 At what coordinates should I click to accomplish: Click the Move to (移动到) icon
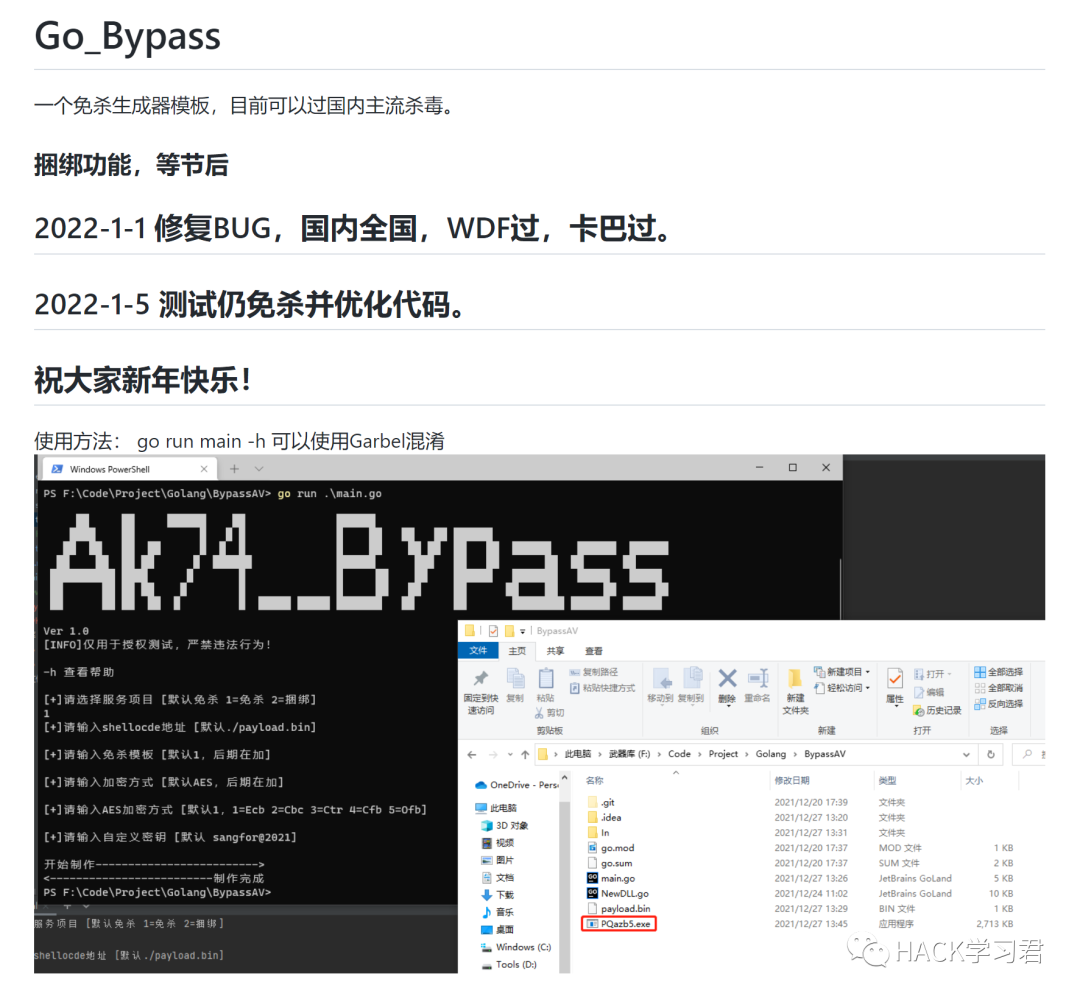(x=661, y=679)
